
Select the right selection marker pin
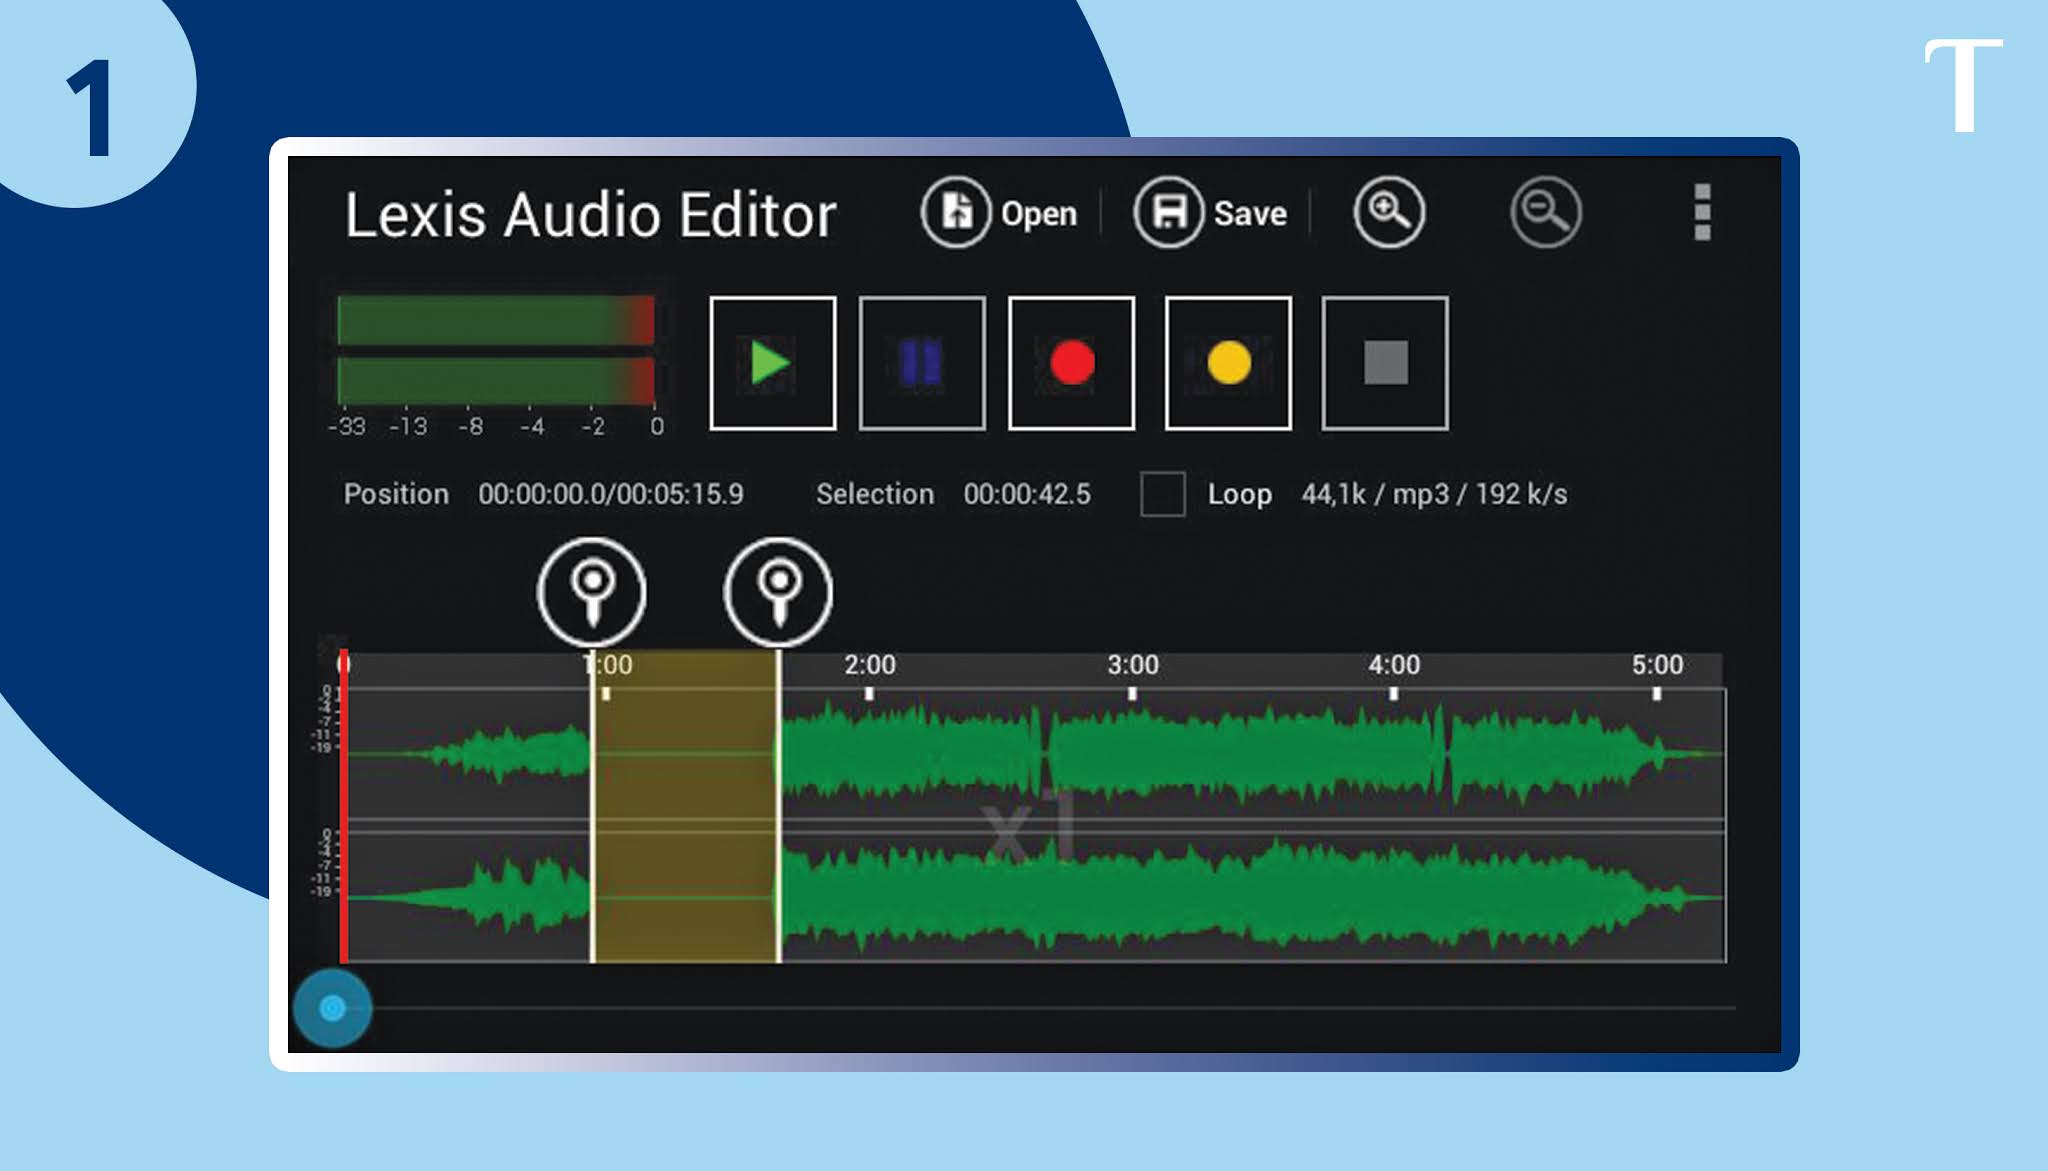[778, 592]
